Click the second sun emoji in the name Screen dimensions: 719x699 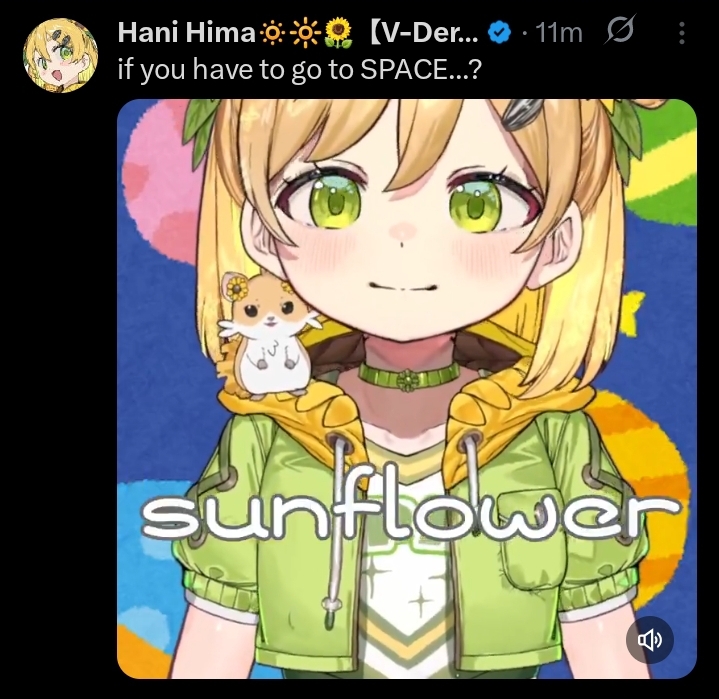click(x=305, y=33)
